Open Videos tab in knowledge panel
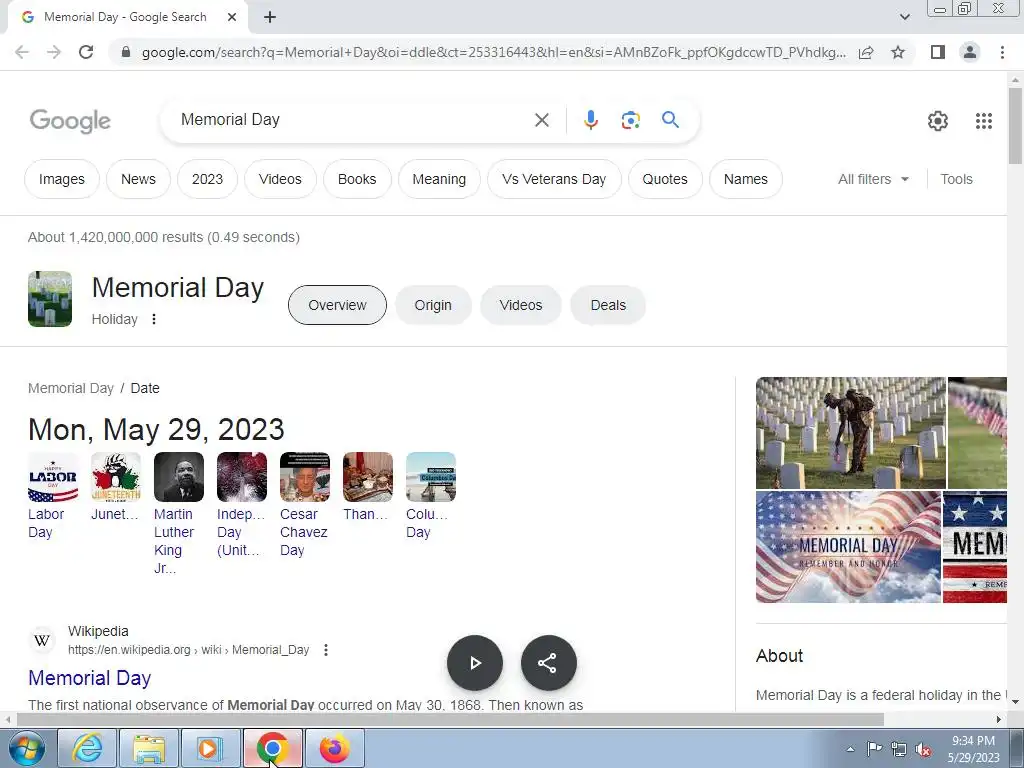The width and height of the screenshot is (1024, 768). tap(520, 305)
